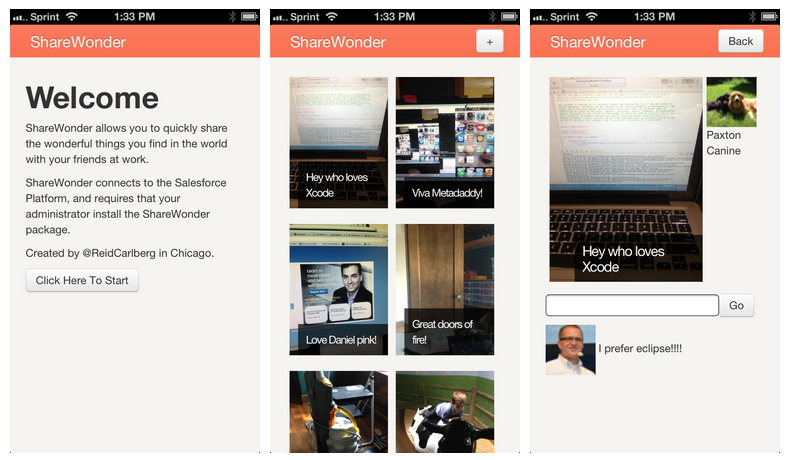The image size is (790, 460).
Task: Focus the comment text input field
Action: pyautogui.click(x=632, y=305)
